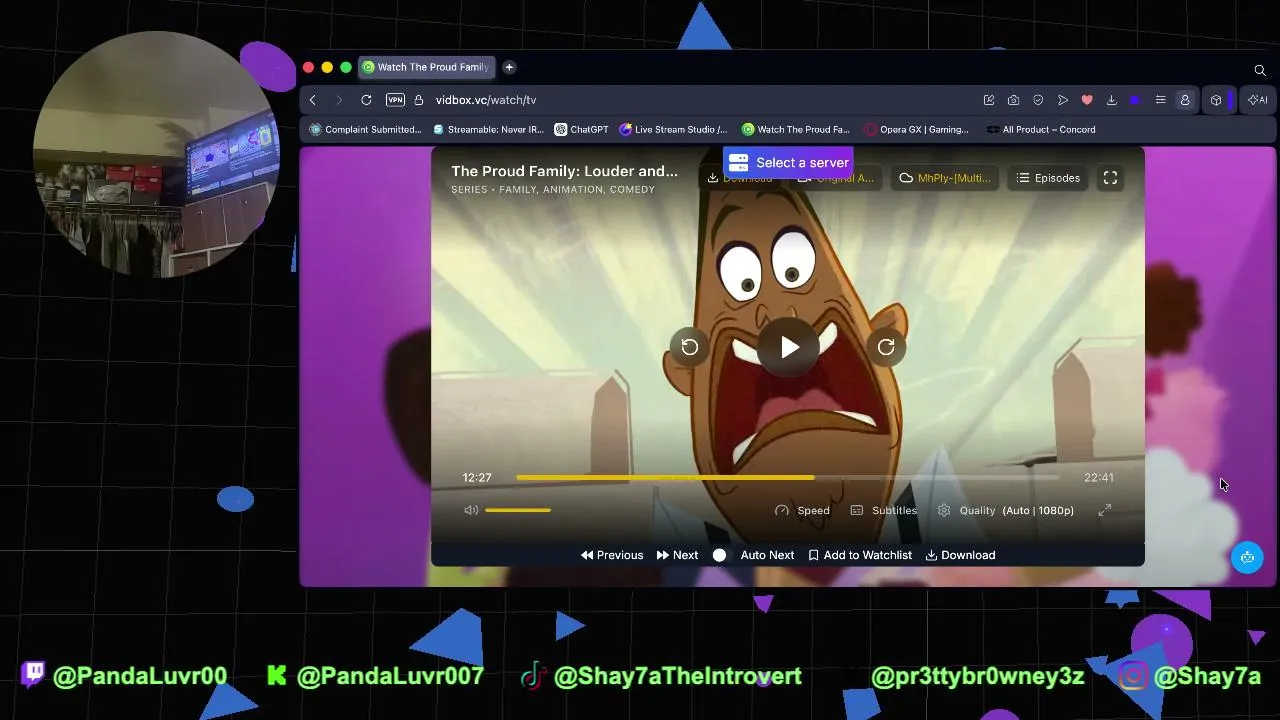Enter fullscreen using the top-right fullscreen button
The width and height of the screenshot is (1280, 720).
[x=1110, y=178]
